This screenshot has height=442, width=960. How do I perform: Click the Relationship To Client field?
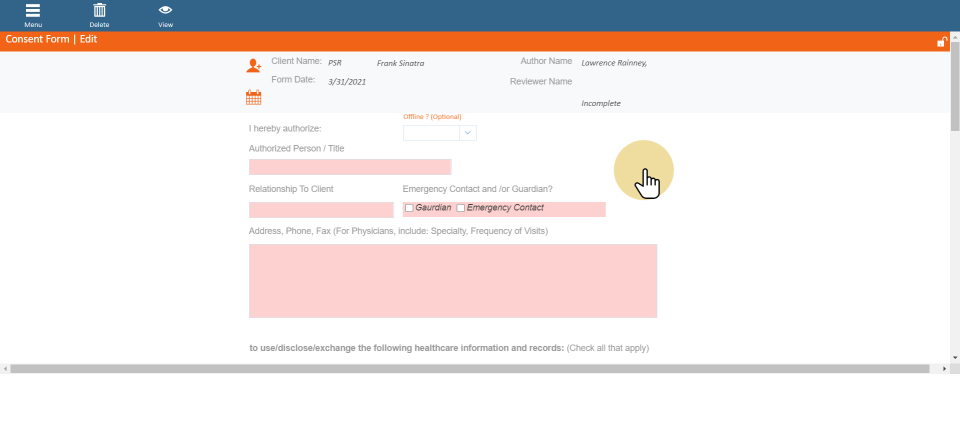321,209
